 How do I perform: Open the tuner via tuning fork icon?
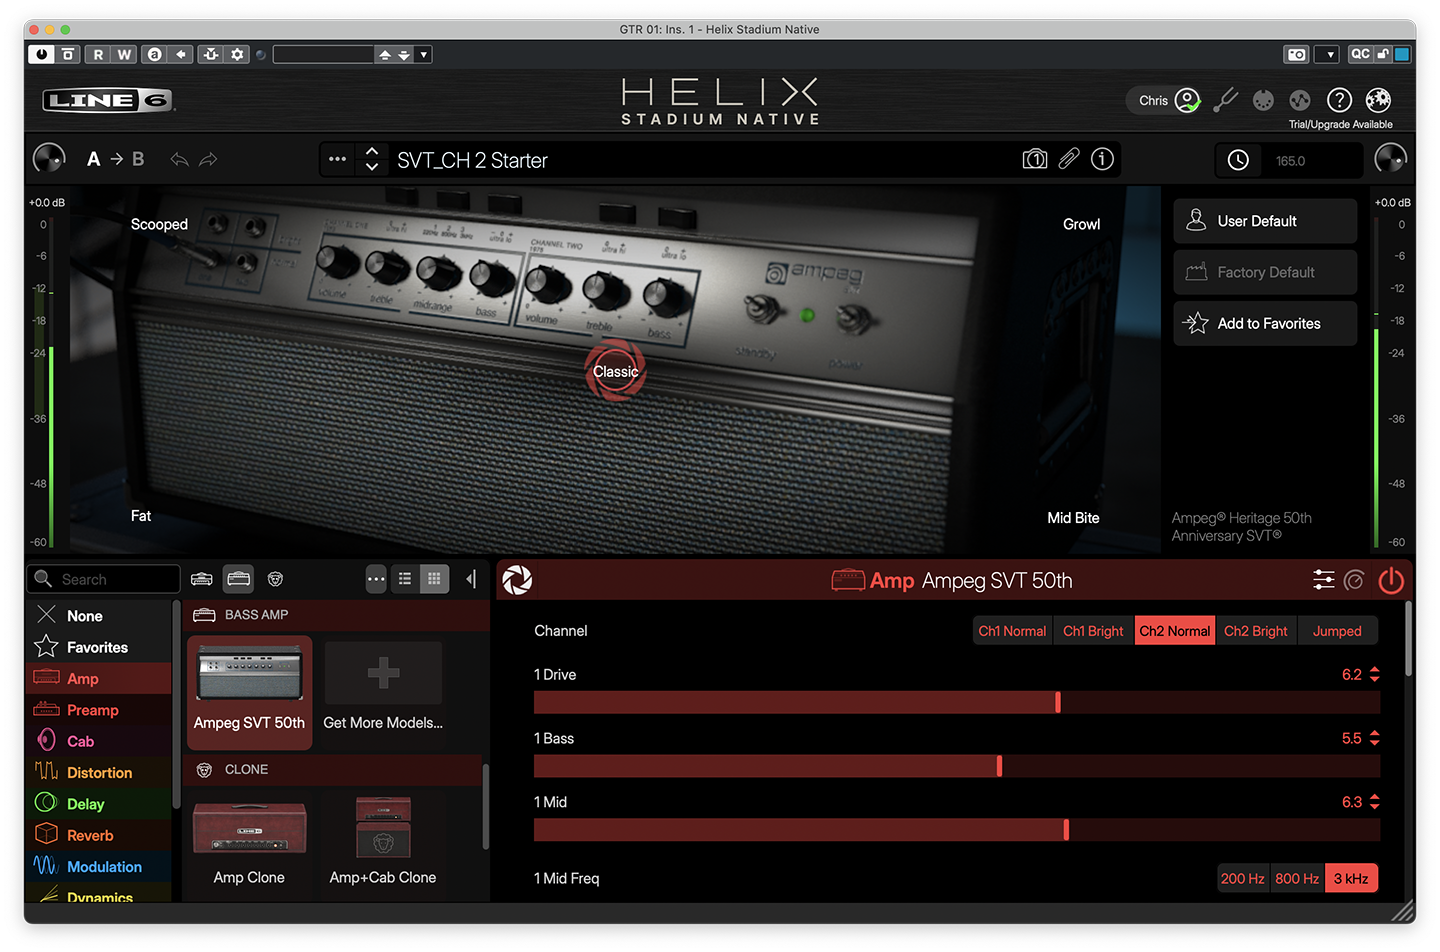coord(1225,100)
